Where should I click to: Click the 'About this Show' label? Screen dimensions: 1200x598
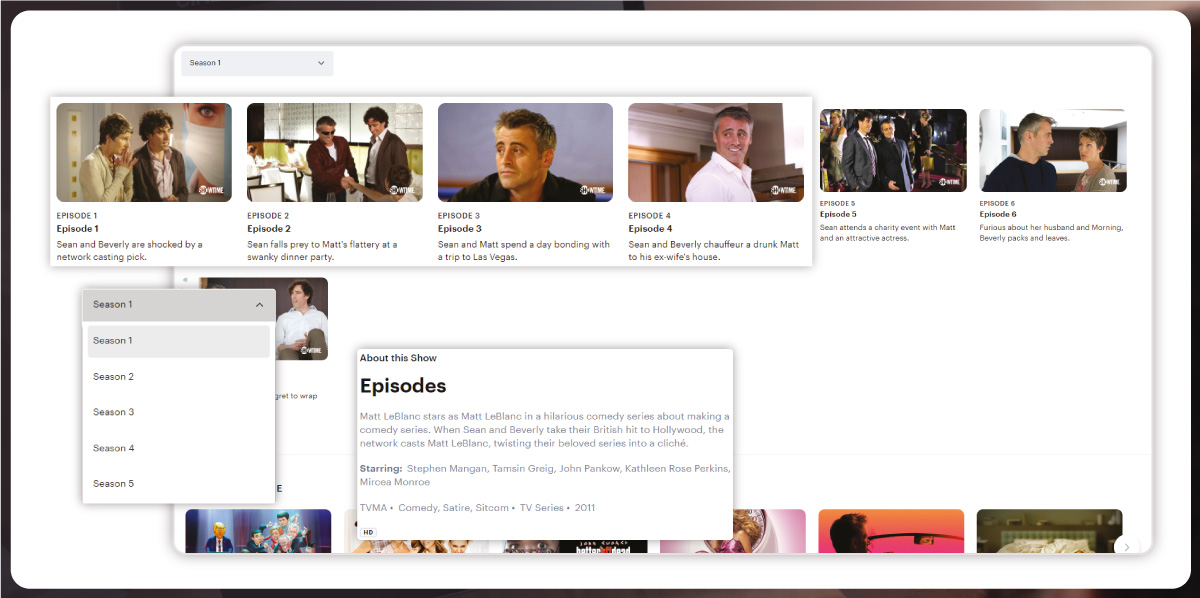click(x=398, y=358)
